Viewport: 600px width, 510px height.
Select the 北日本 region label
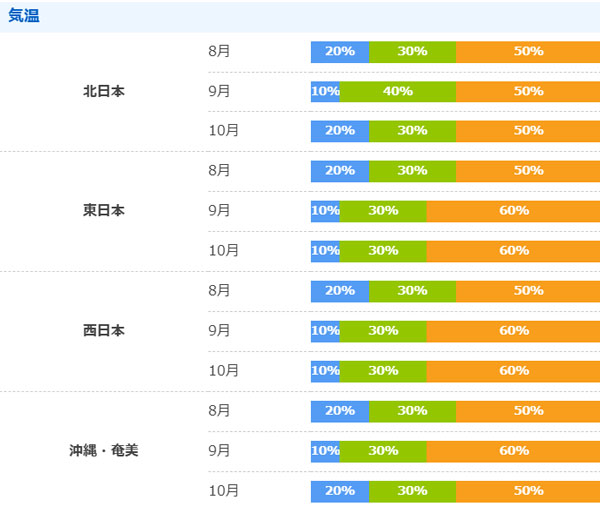click(x=104, y=91)
